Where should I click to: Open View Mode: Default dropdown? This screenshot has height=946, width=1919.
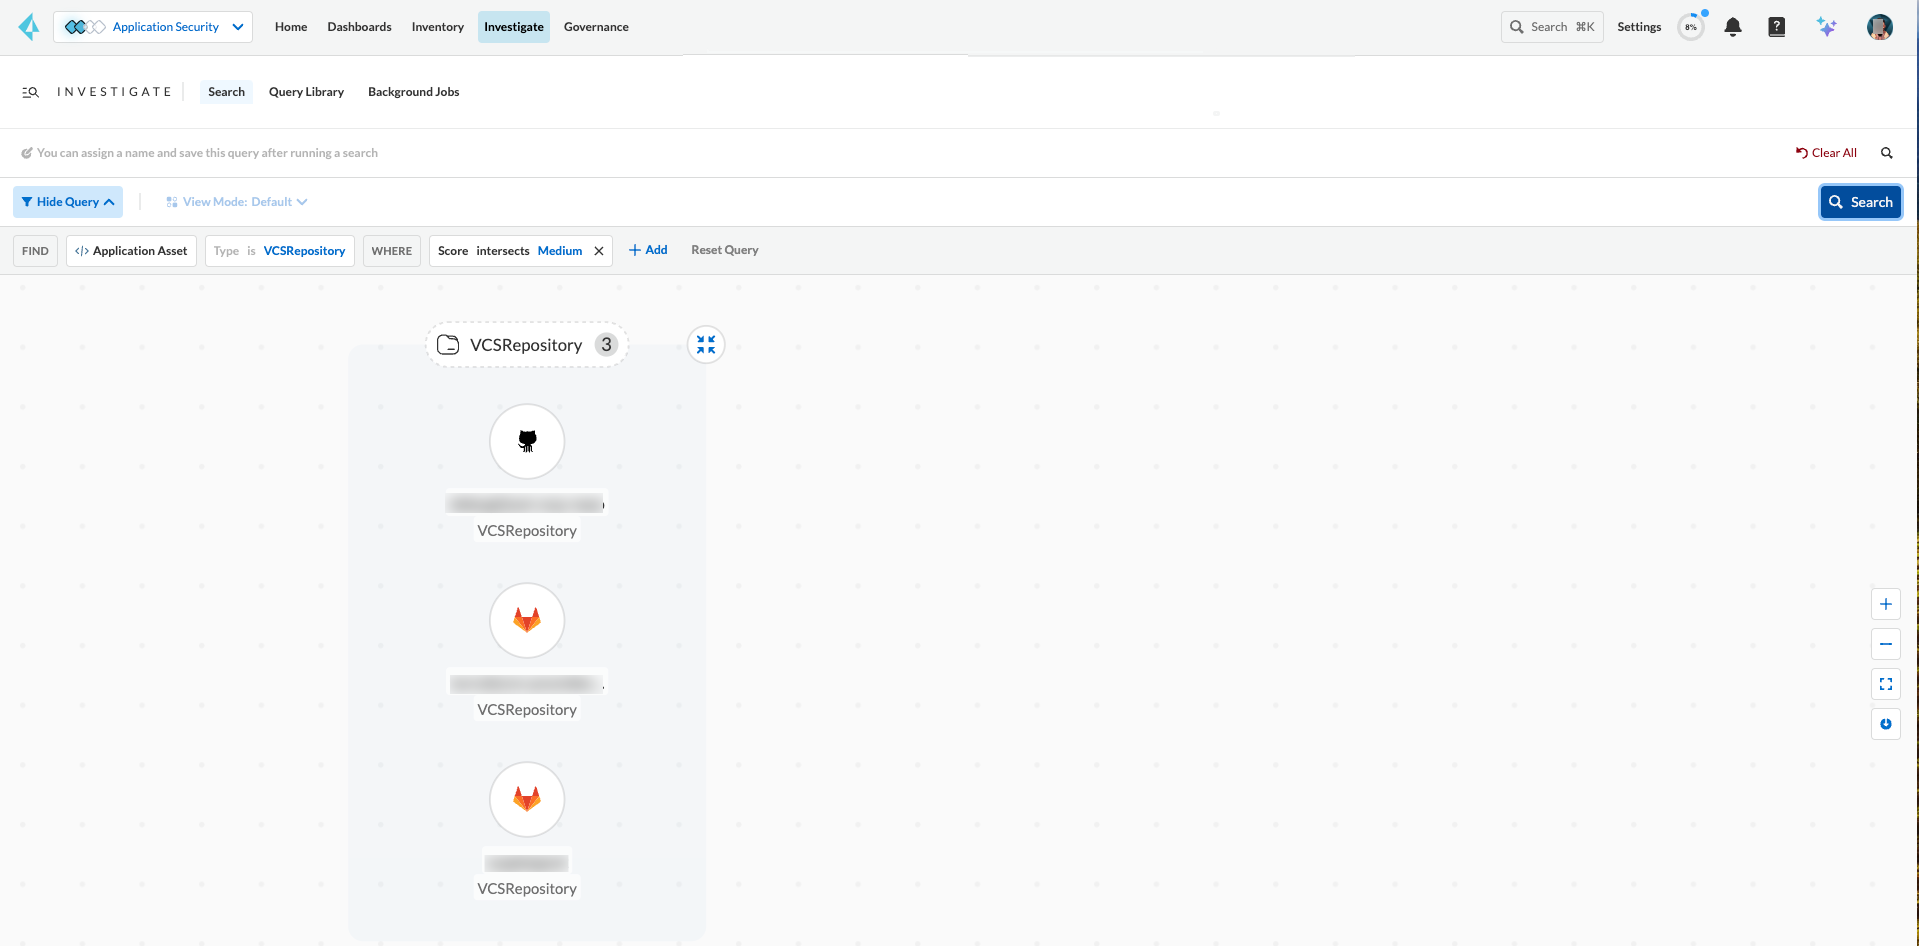click(x=237, y=202)
